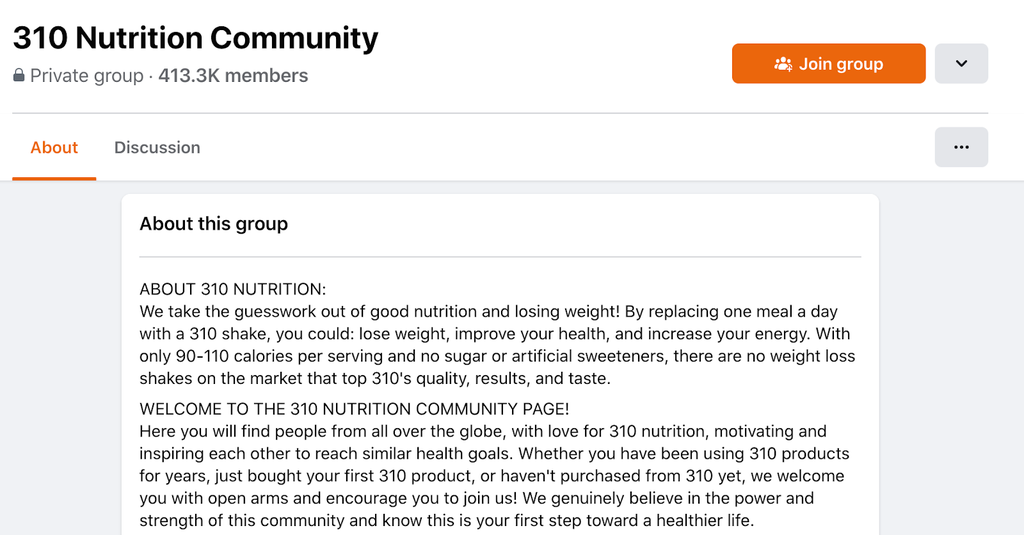Click the WELCOME TO THE 310 NUTRITION COMMUNITY PAGE line
This screenshot has height=535, width=1024.
pyautogui.click(x=354, y=409)
